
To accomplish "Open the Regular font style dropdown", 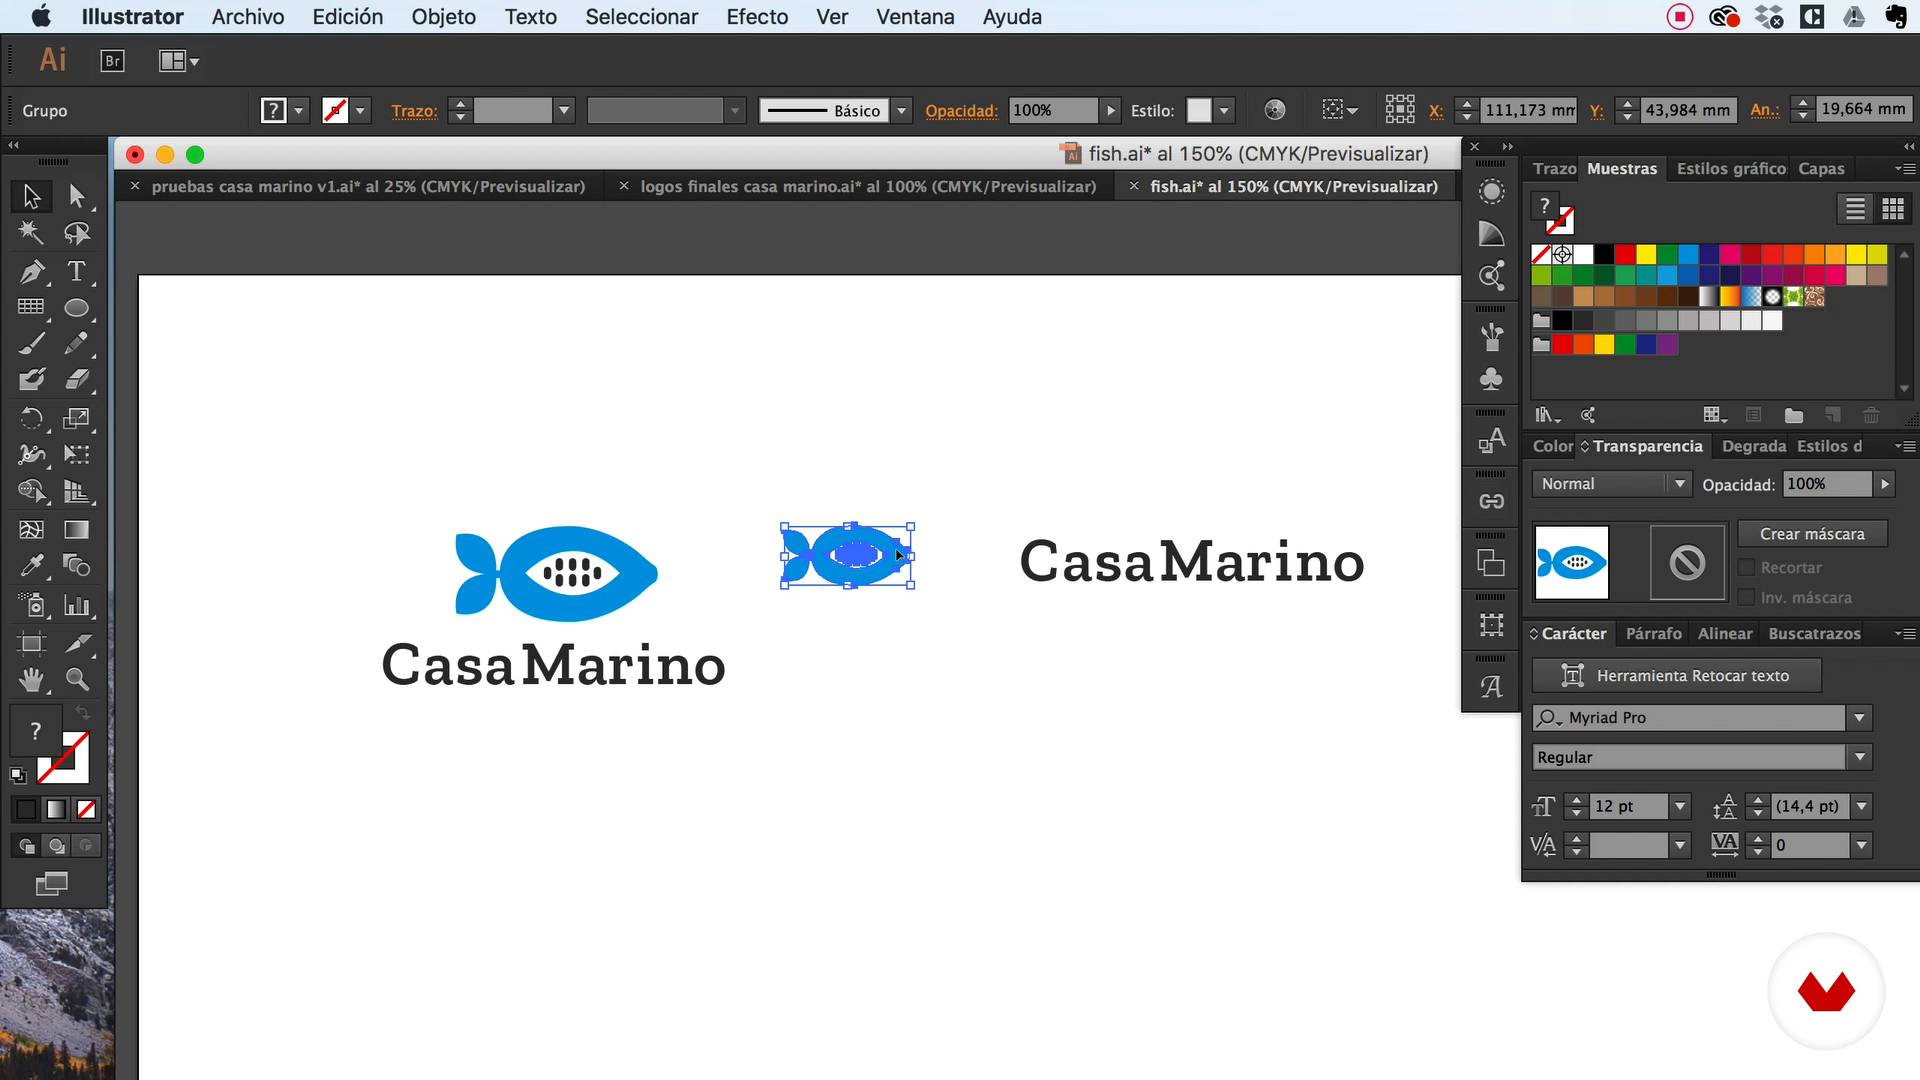I will click(1859, 757).
